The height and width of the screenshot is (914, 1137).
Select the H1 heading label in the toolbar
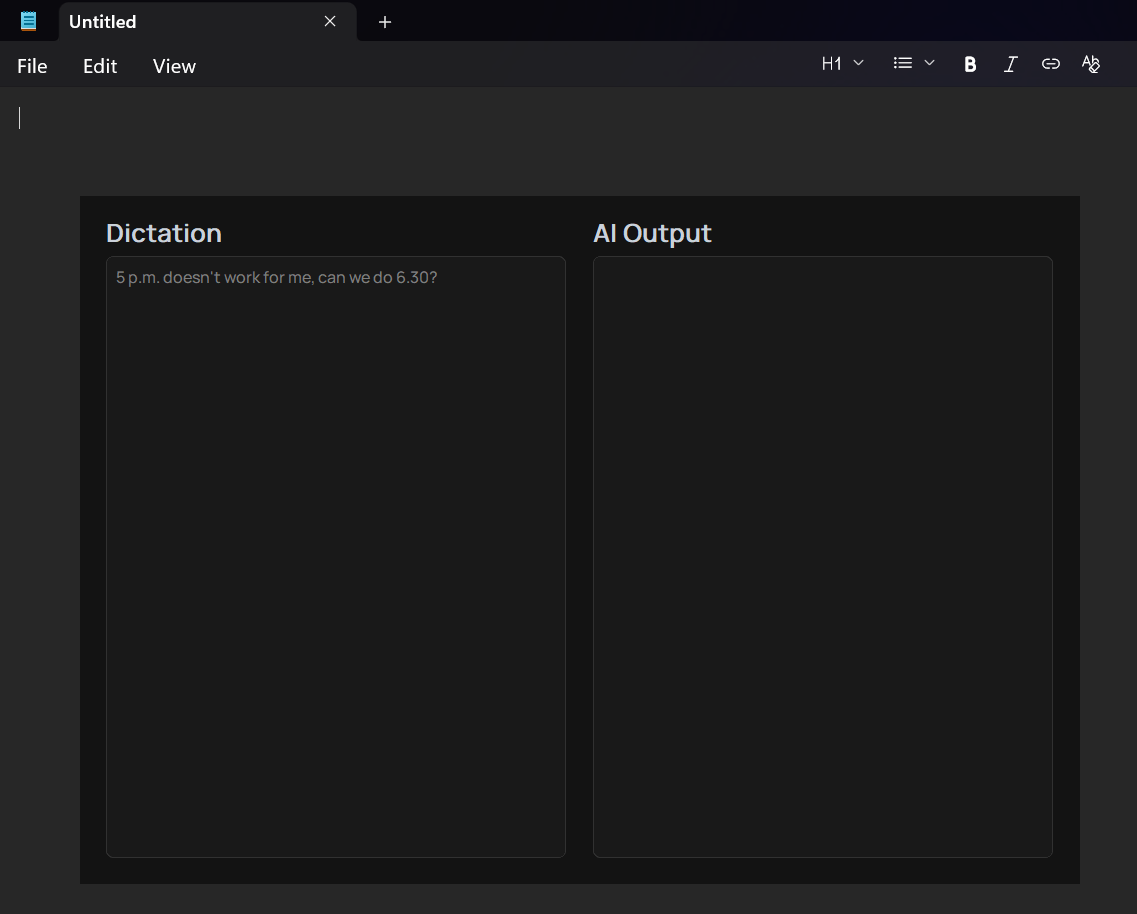click(831, 63)
